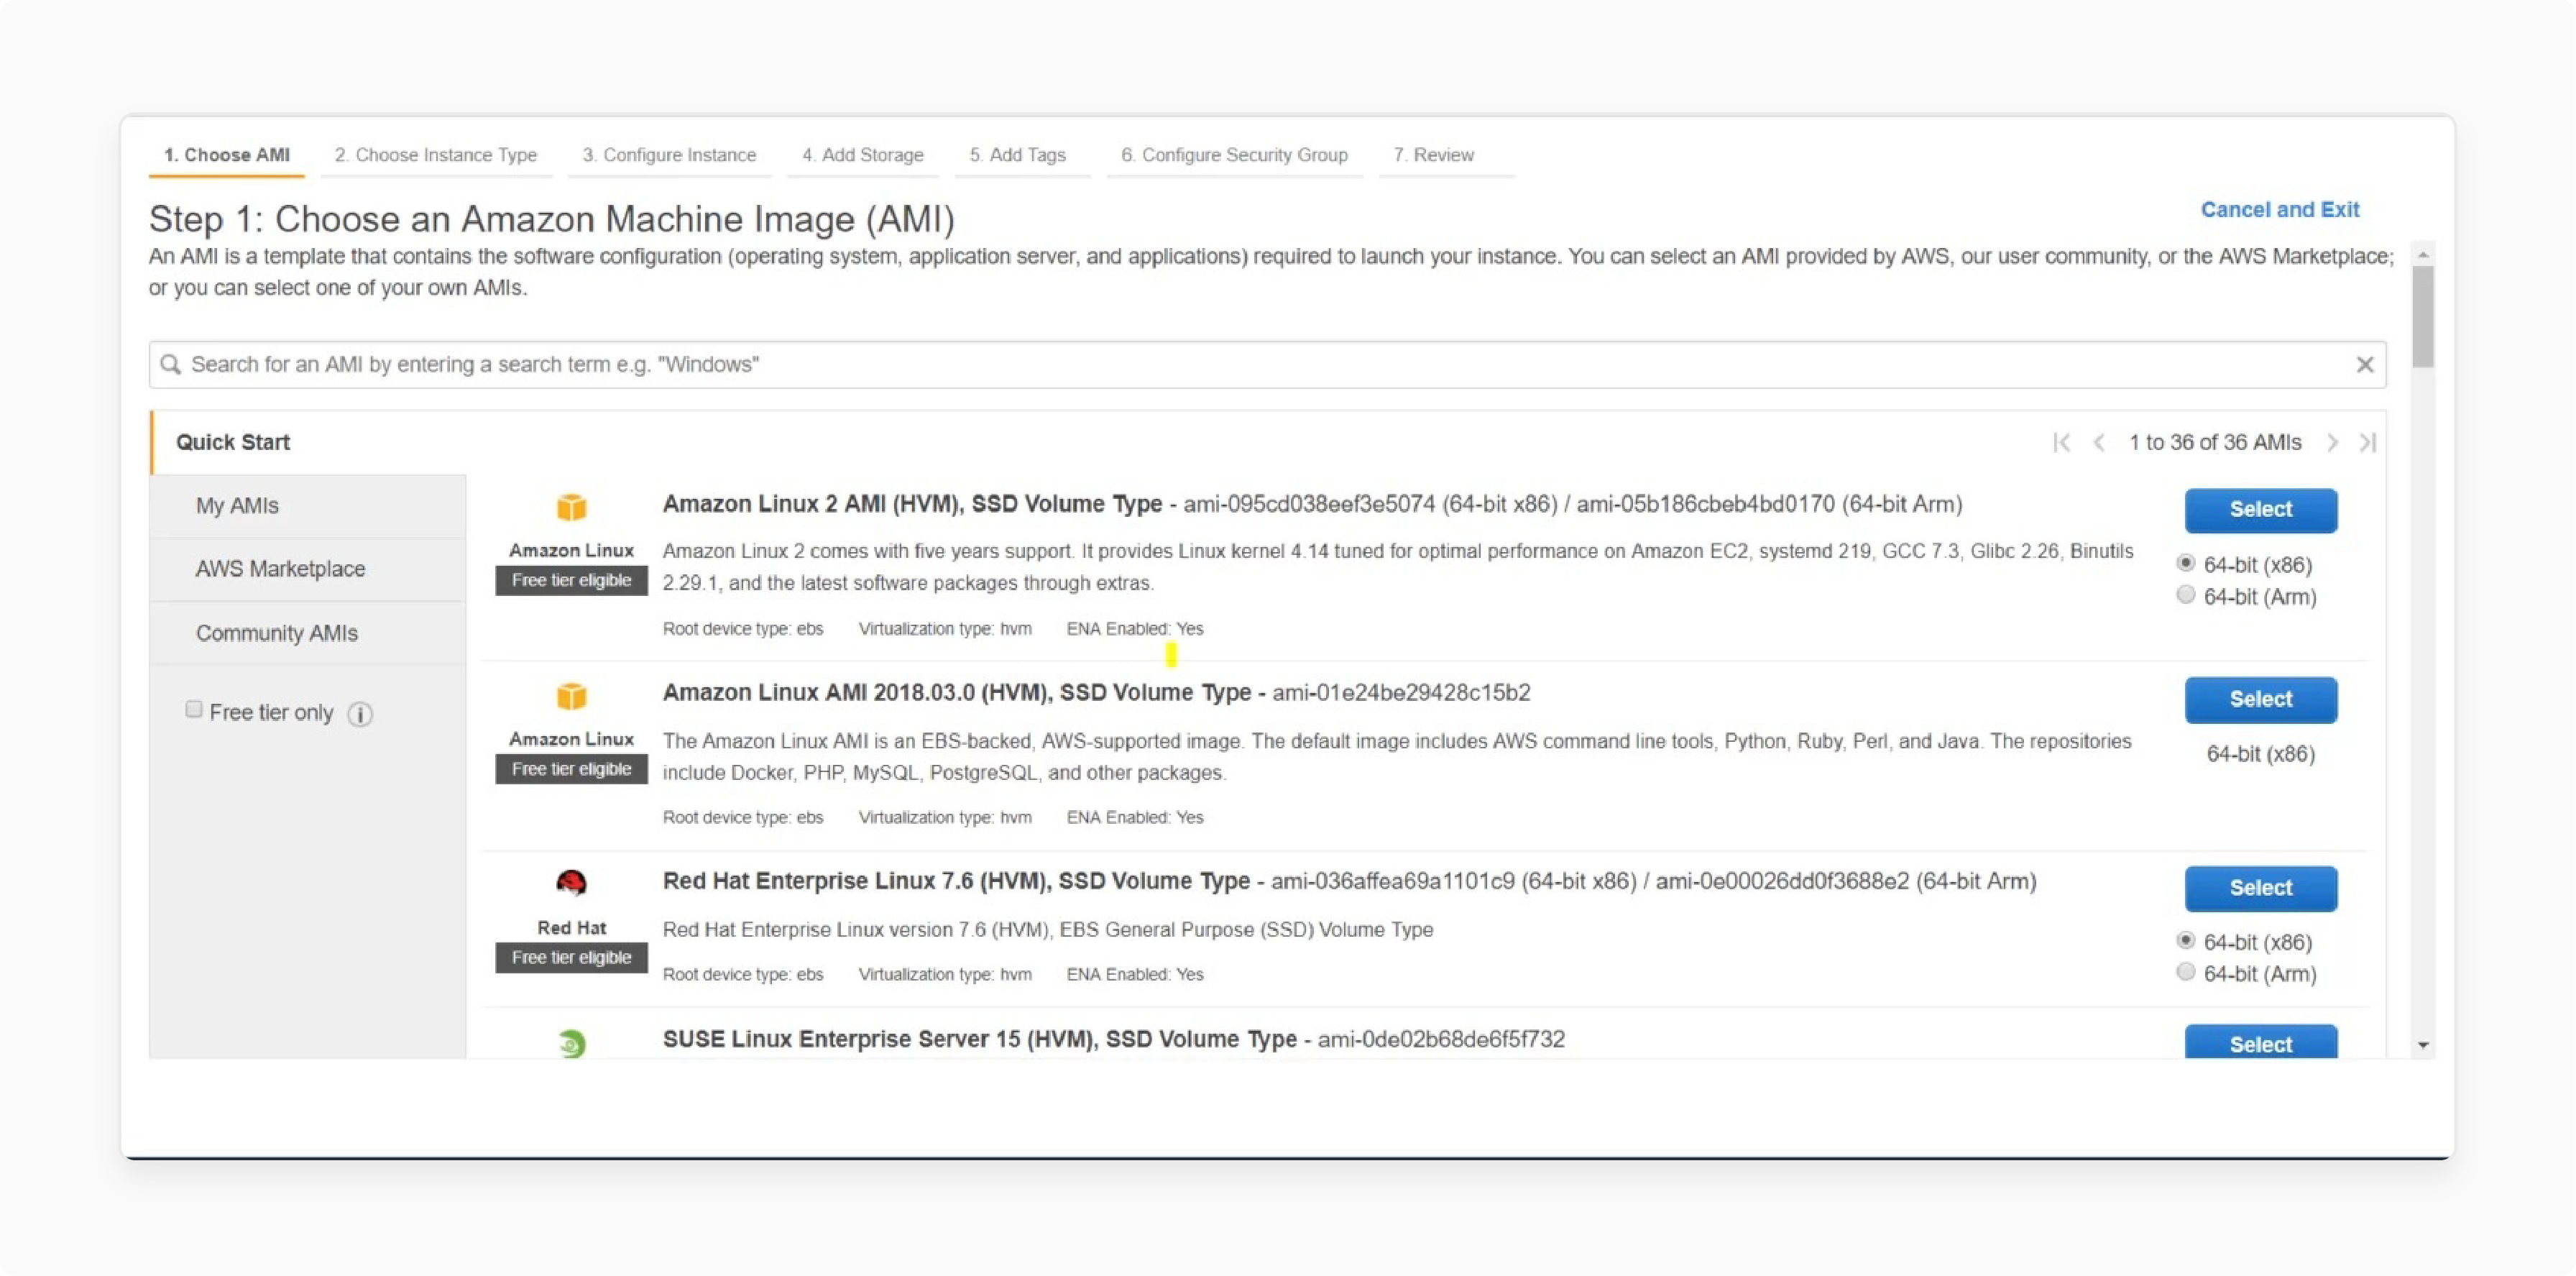Select the Red Hat Enterprise Linux 7.6 AMI
Viewport: 2576px width, 1276px height.
tap(2261, 888)
